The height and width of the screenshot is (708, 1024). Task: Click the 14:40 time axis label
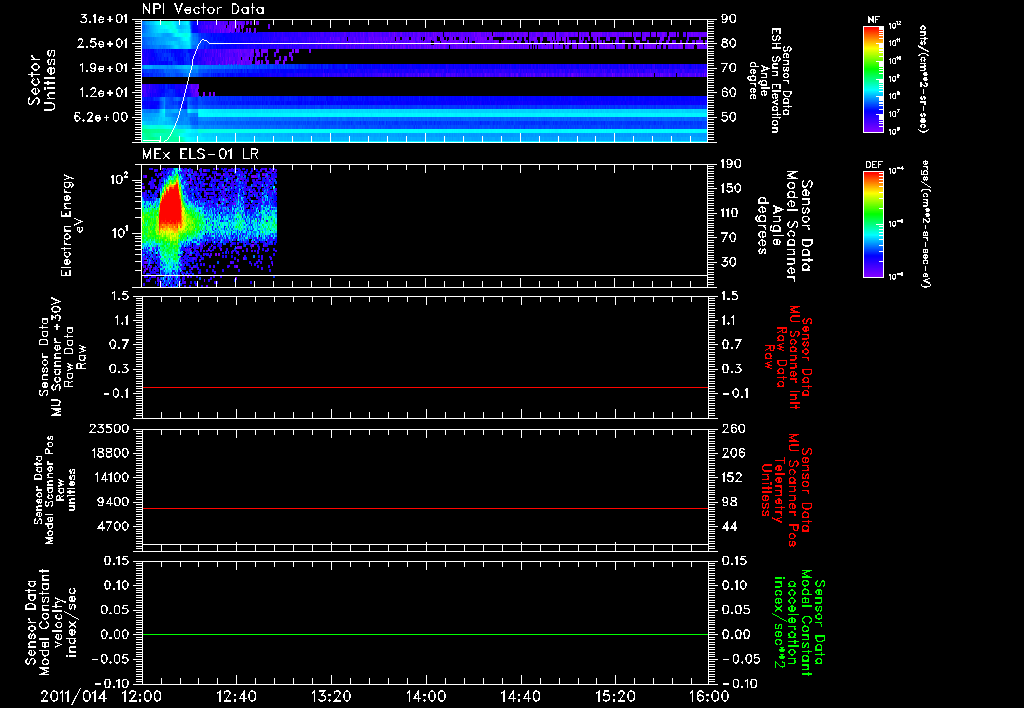click(520, 697)
